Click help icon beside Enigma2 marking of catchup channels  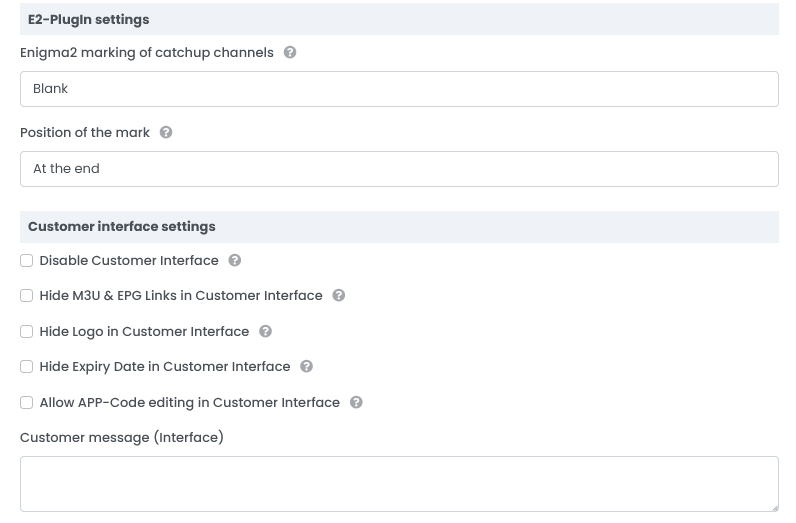tap(290, 52)
